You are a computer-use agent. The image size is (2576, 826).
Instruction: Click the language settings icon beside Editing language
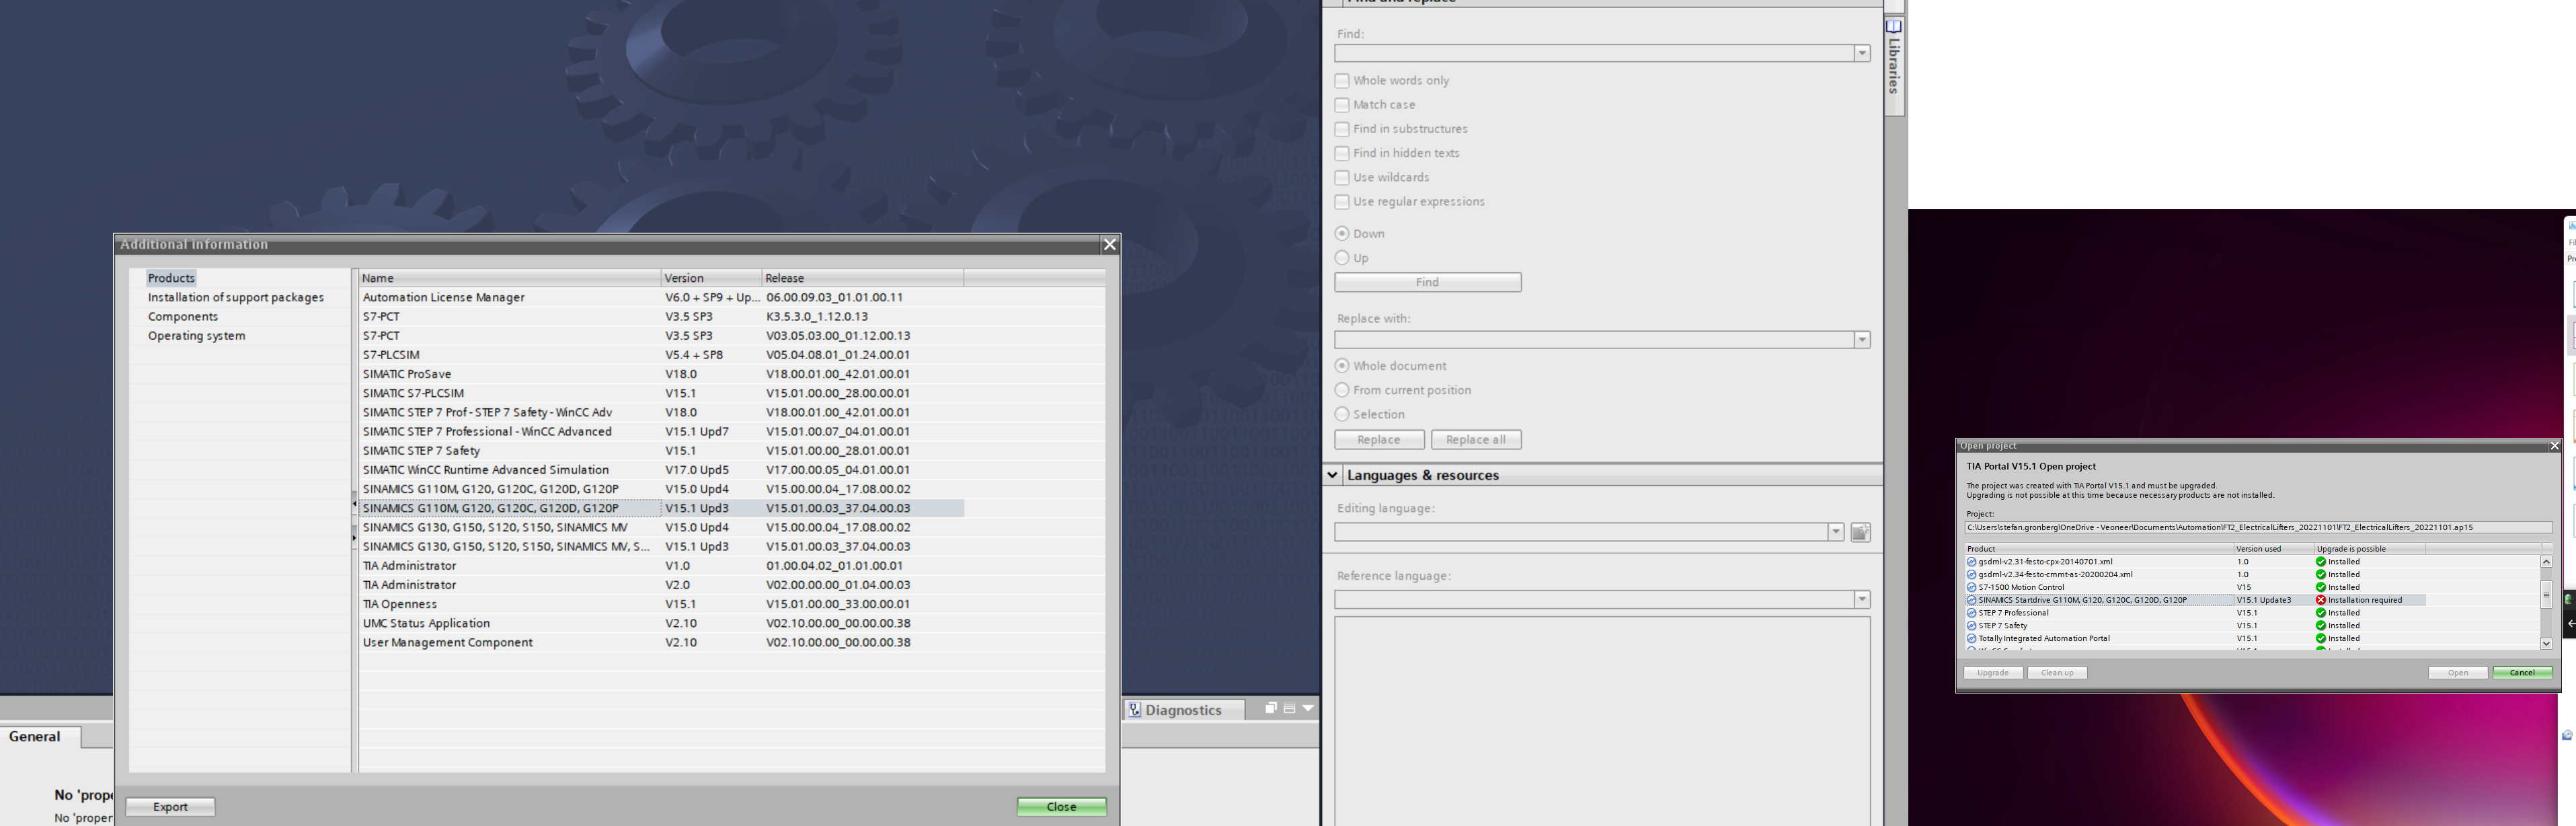[1860, 532]
